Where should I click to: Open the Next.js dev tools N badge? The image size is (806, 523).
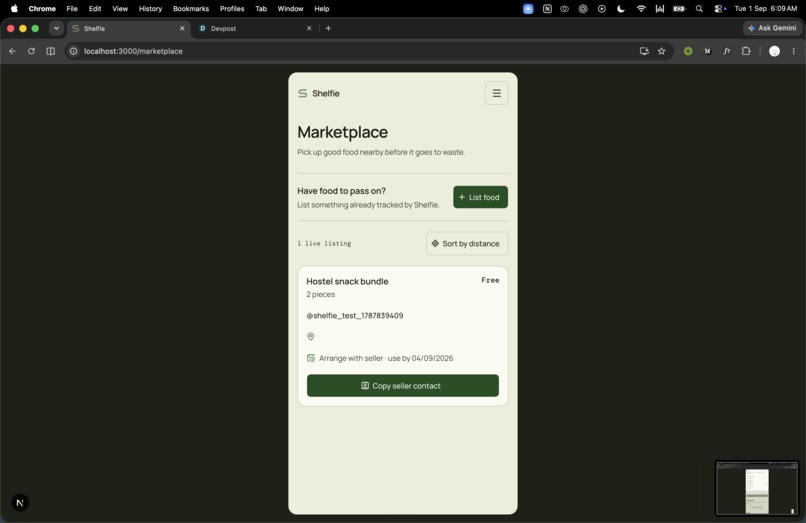[x=20, y=502]
